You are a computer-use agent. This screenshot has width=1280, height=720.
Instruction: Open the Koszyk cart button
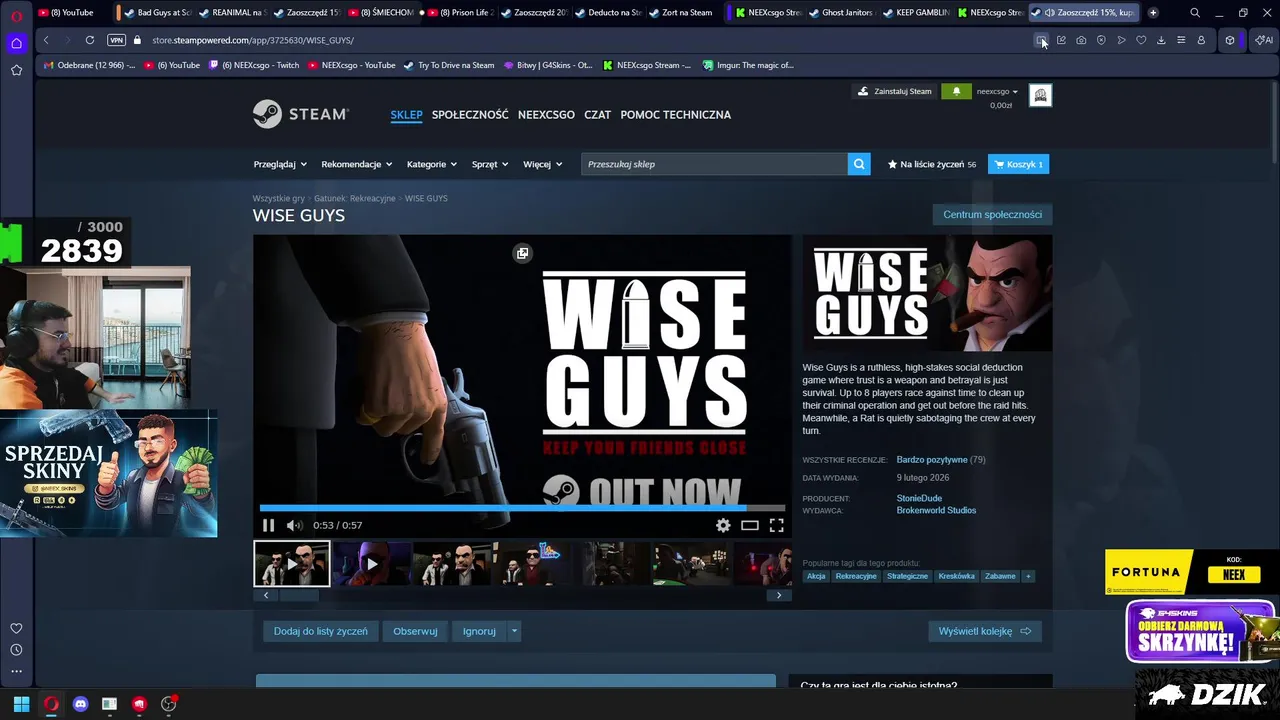click(1018, 164)
